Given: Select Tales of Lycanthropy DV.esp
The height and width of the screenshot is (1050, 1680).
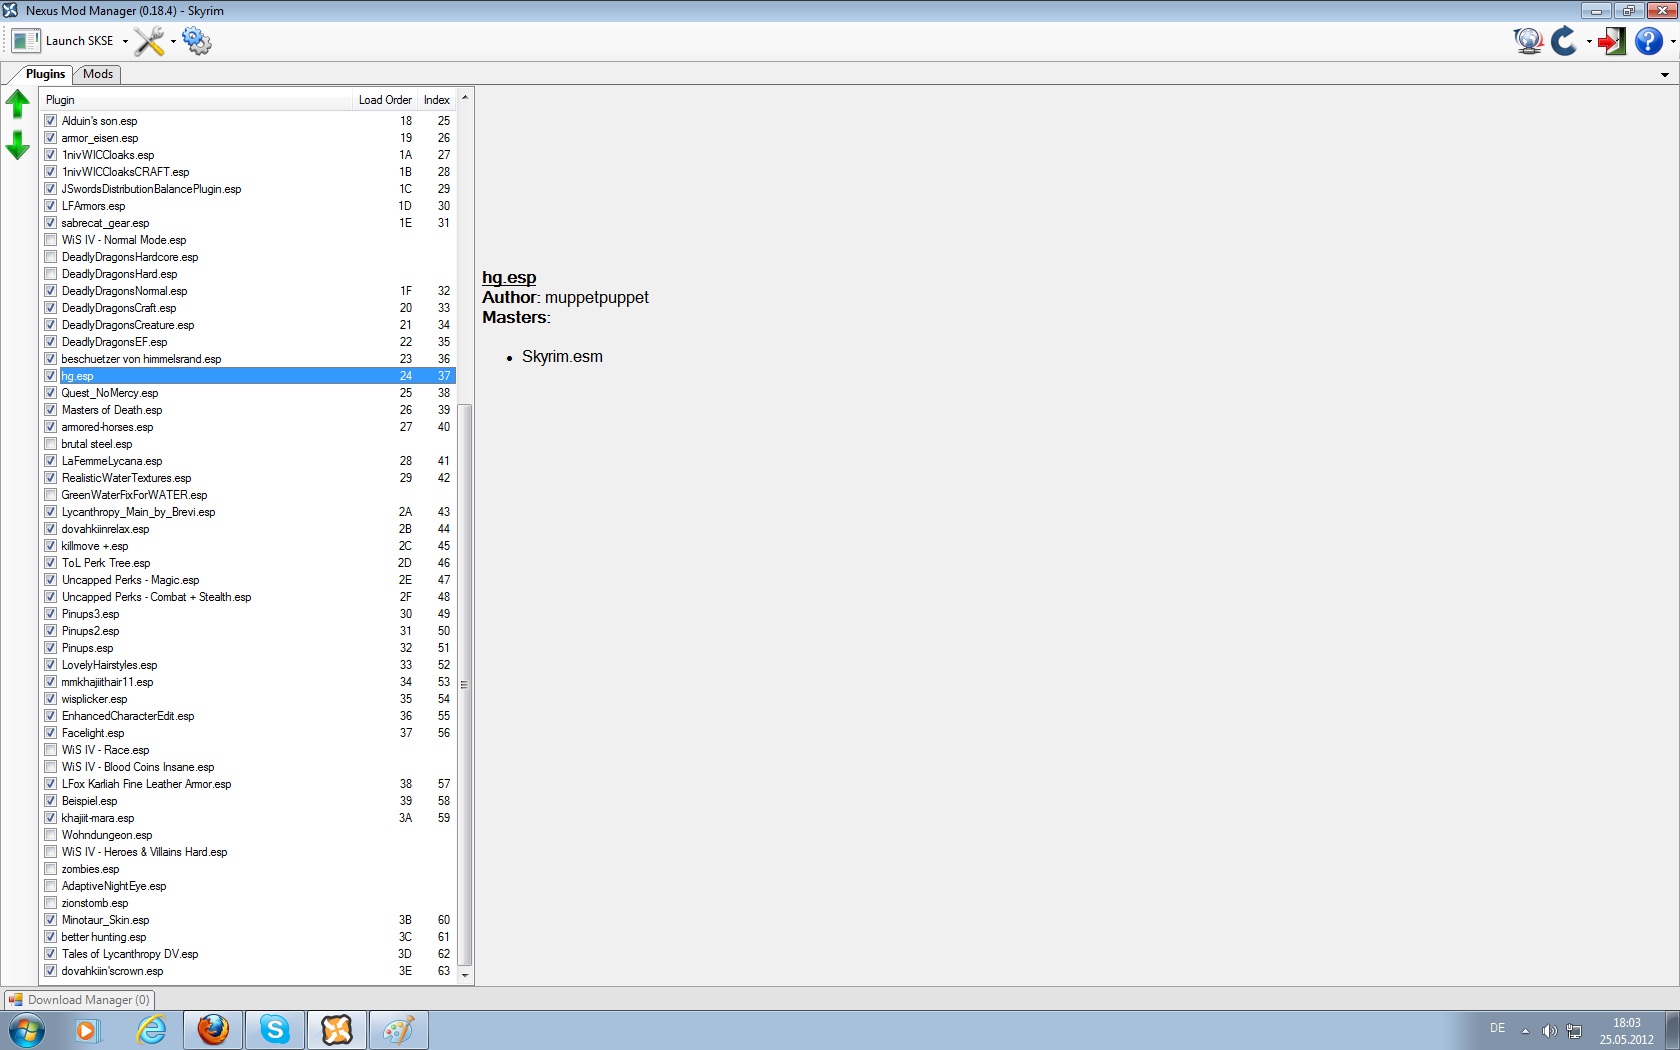Looking at the screenshot, I should click(x=249, y=954).
